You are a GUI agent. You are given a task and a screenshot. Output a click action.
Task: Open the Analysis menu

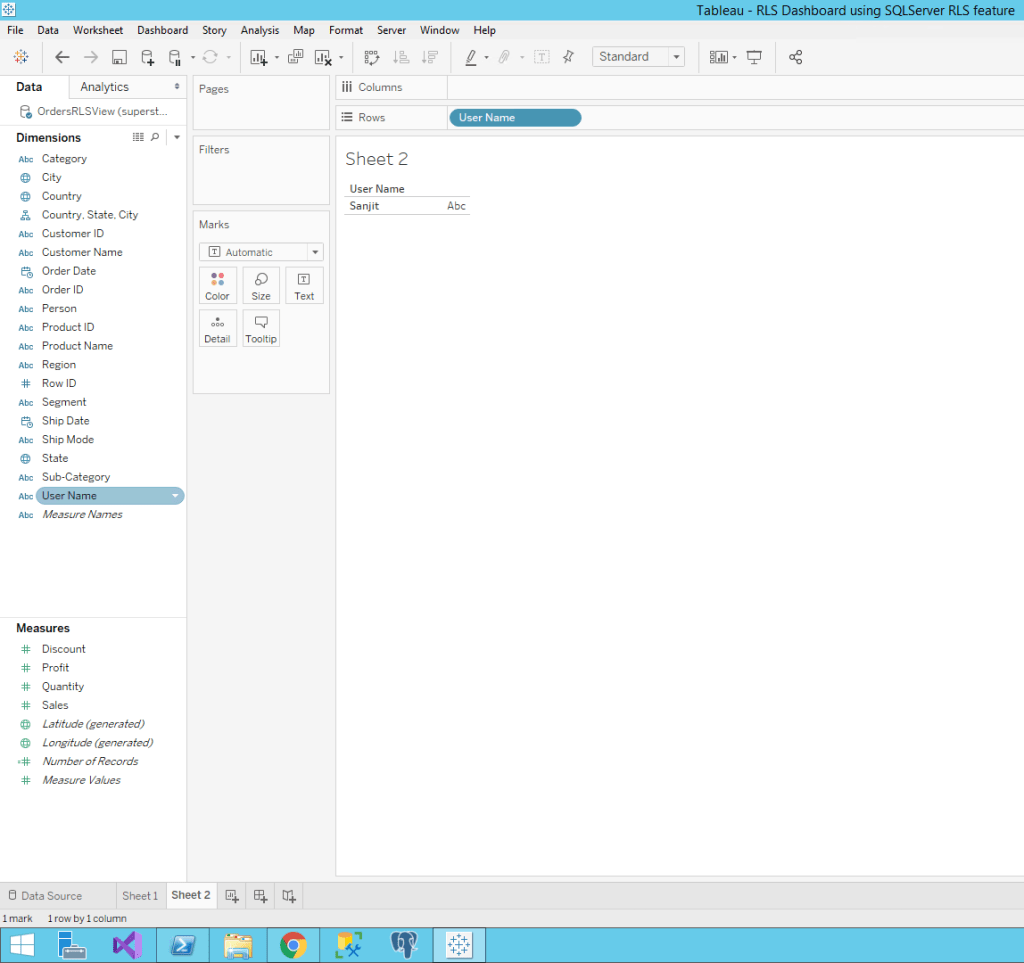click(x=260, y=31)
